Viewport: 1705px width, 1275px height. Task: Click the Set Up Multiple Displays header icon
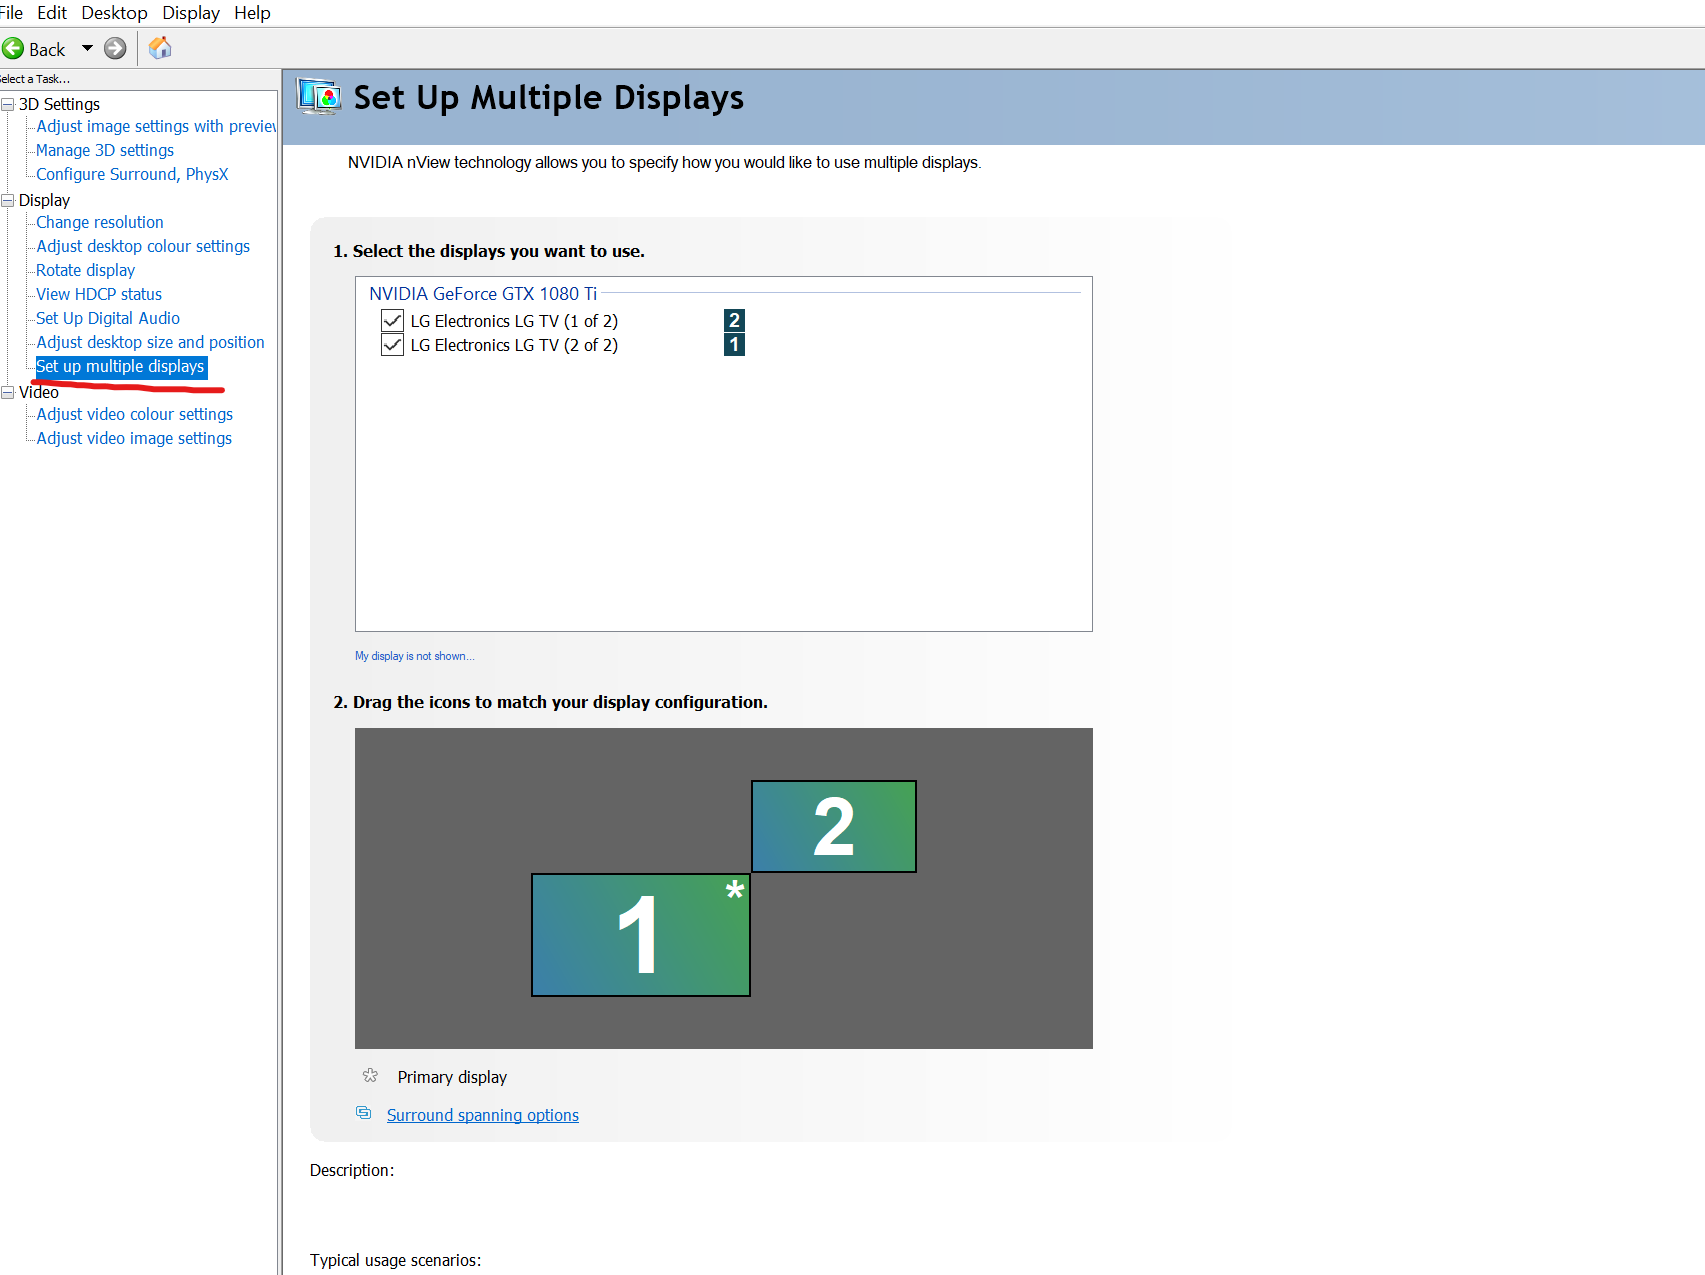pos(319,97)
